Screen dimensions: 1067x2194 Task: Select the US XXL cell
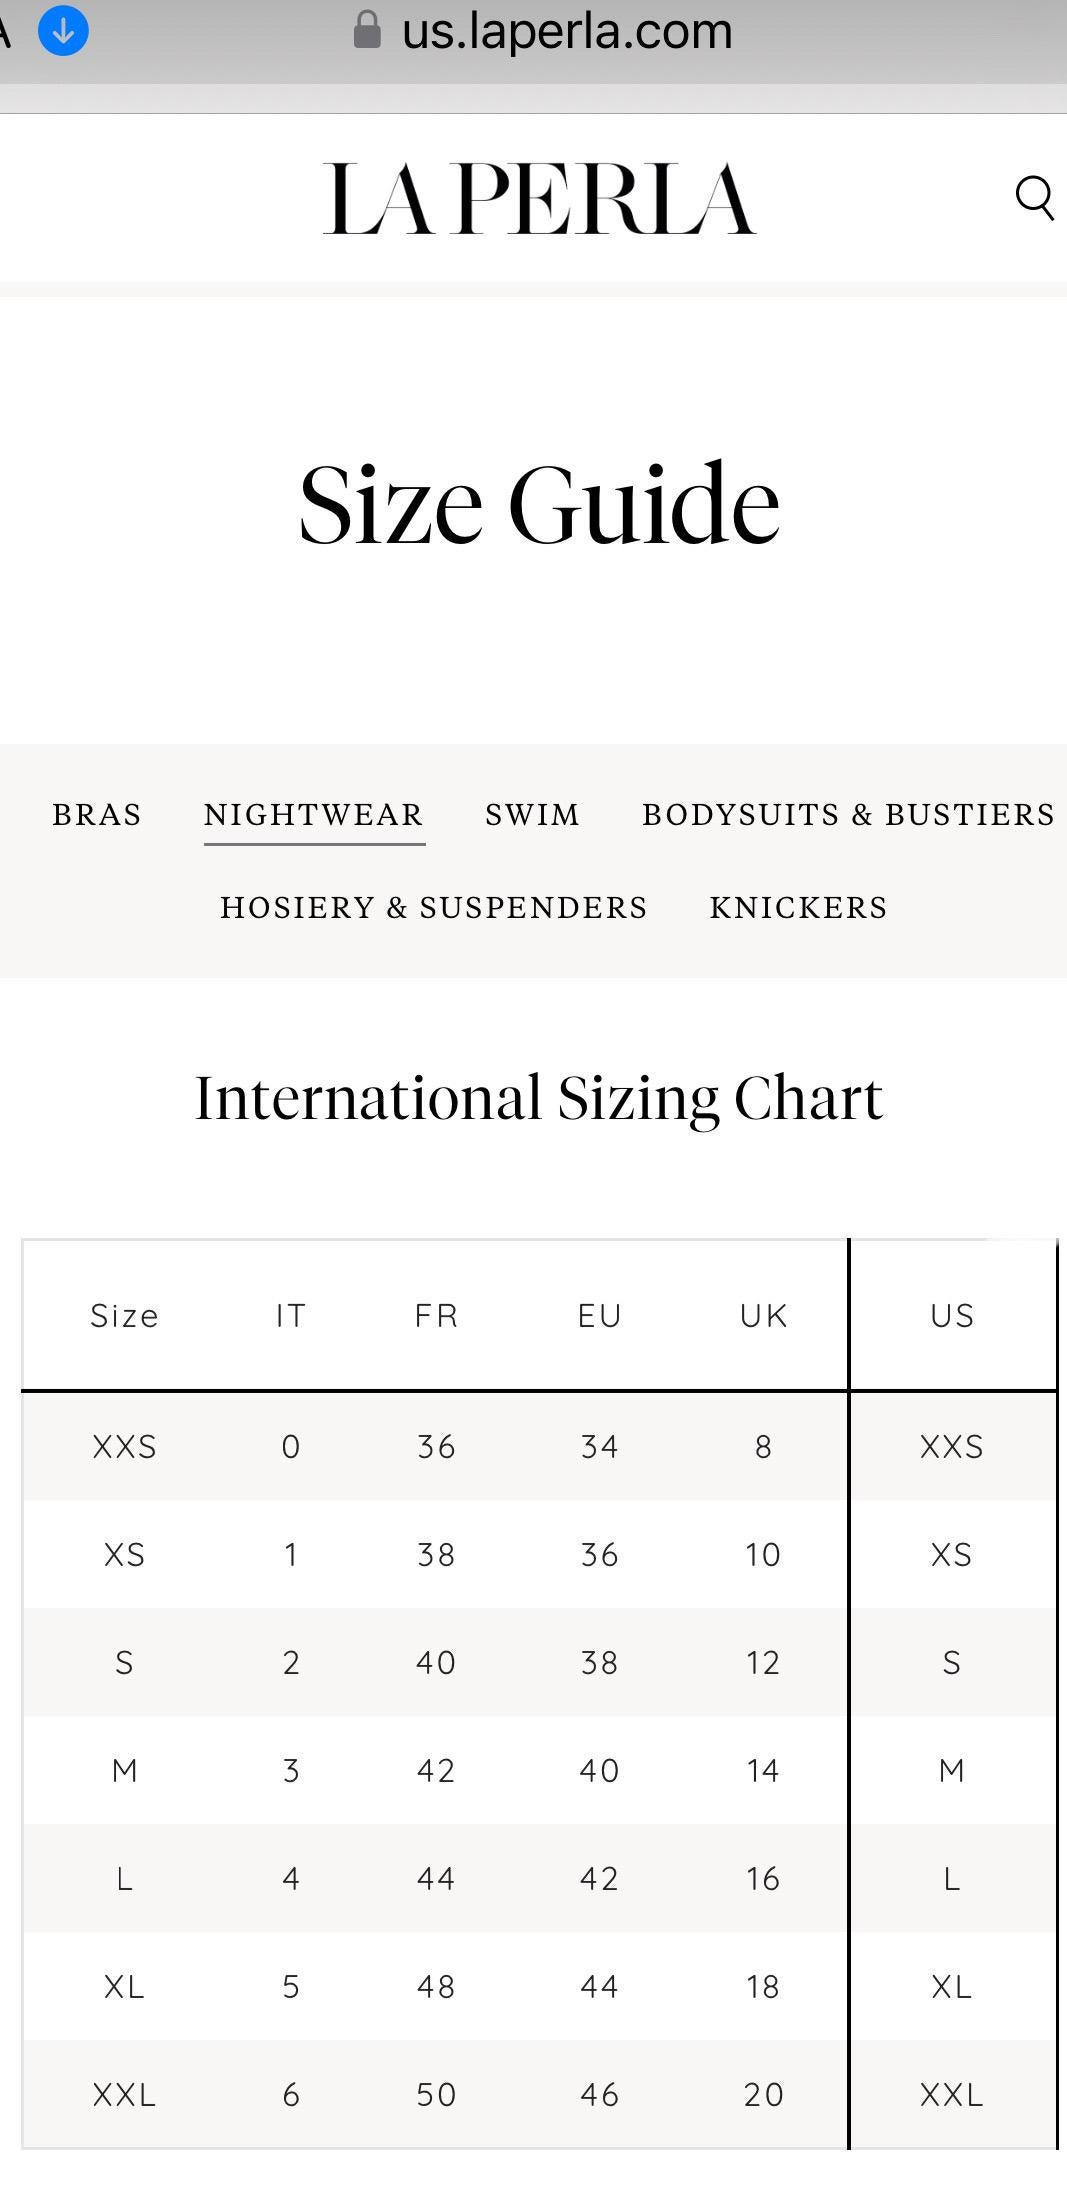(952, 2095)
